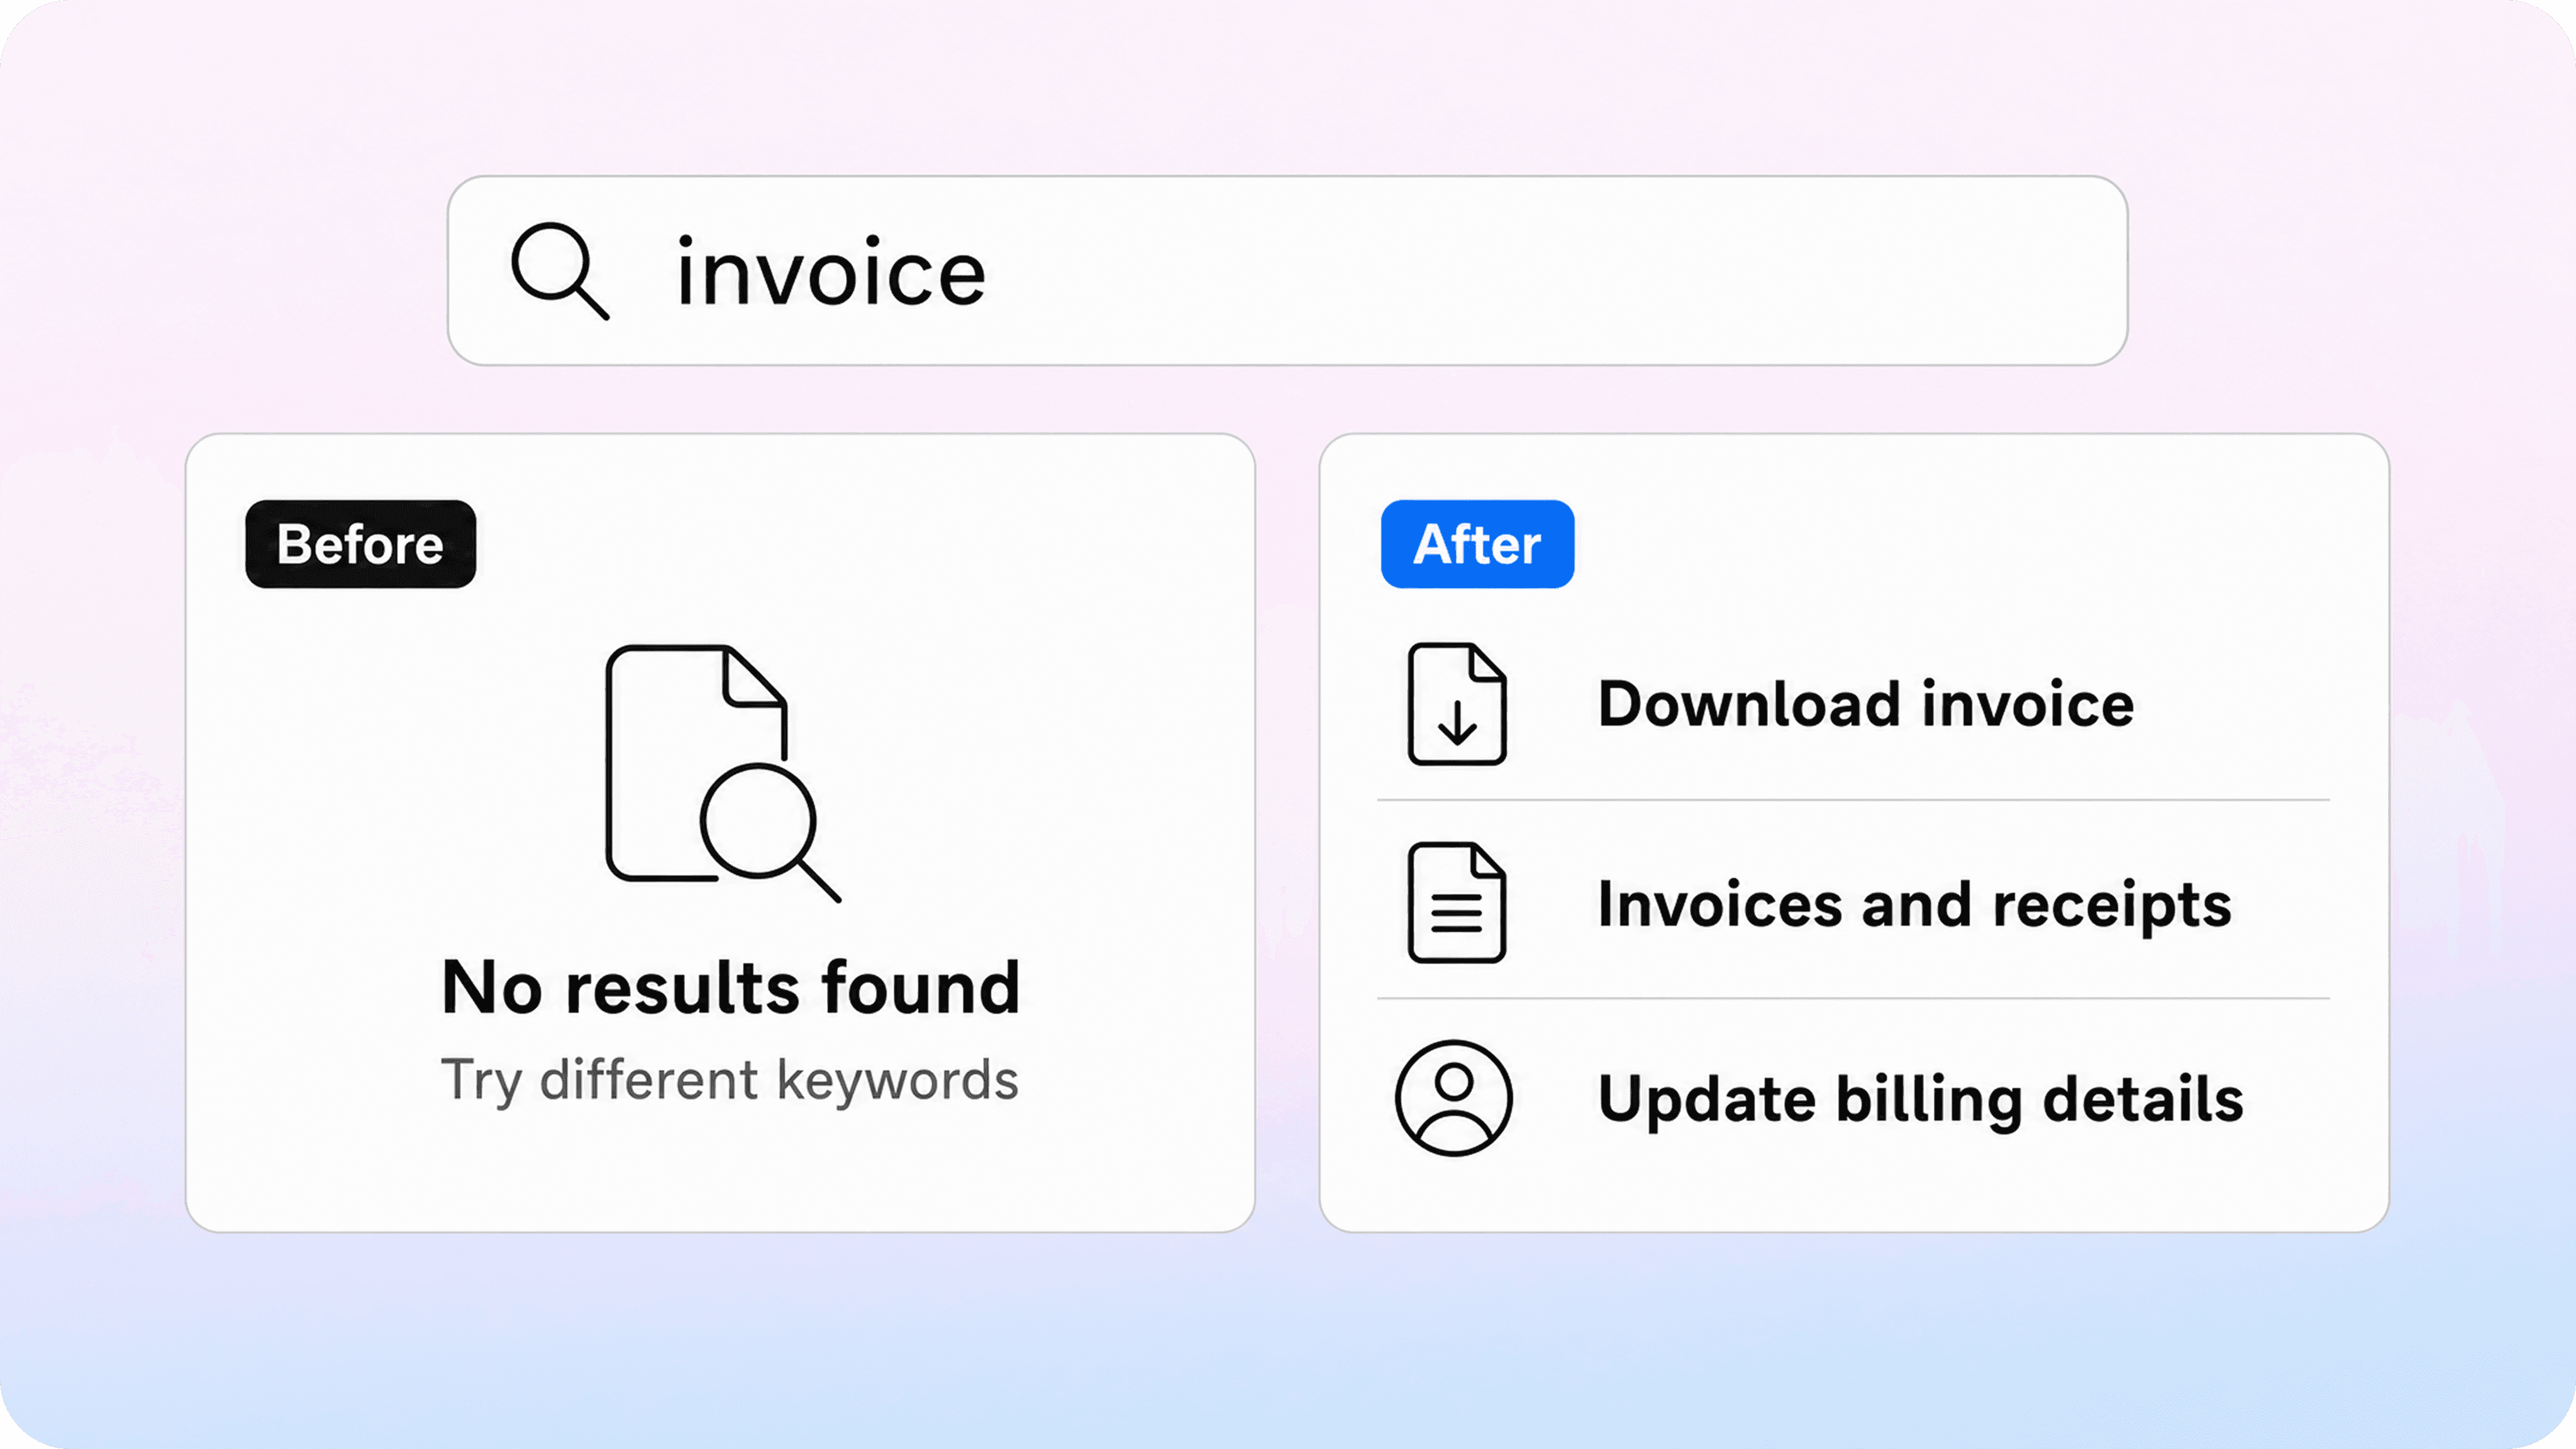Click into the search field containing "invoice"
The height and width of the screenshot is (1449, 2576).
click(x=1287, y=271)
